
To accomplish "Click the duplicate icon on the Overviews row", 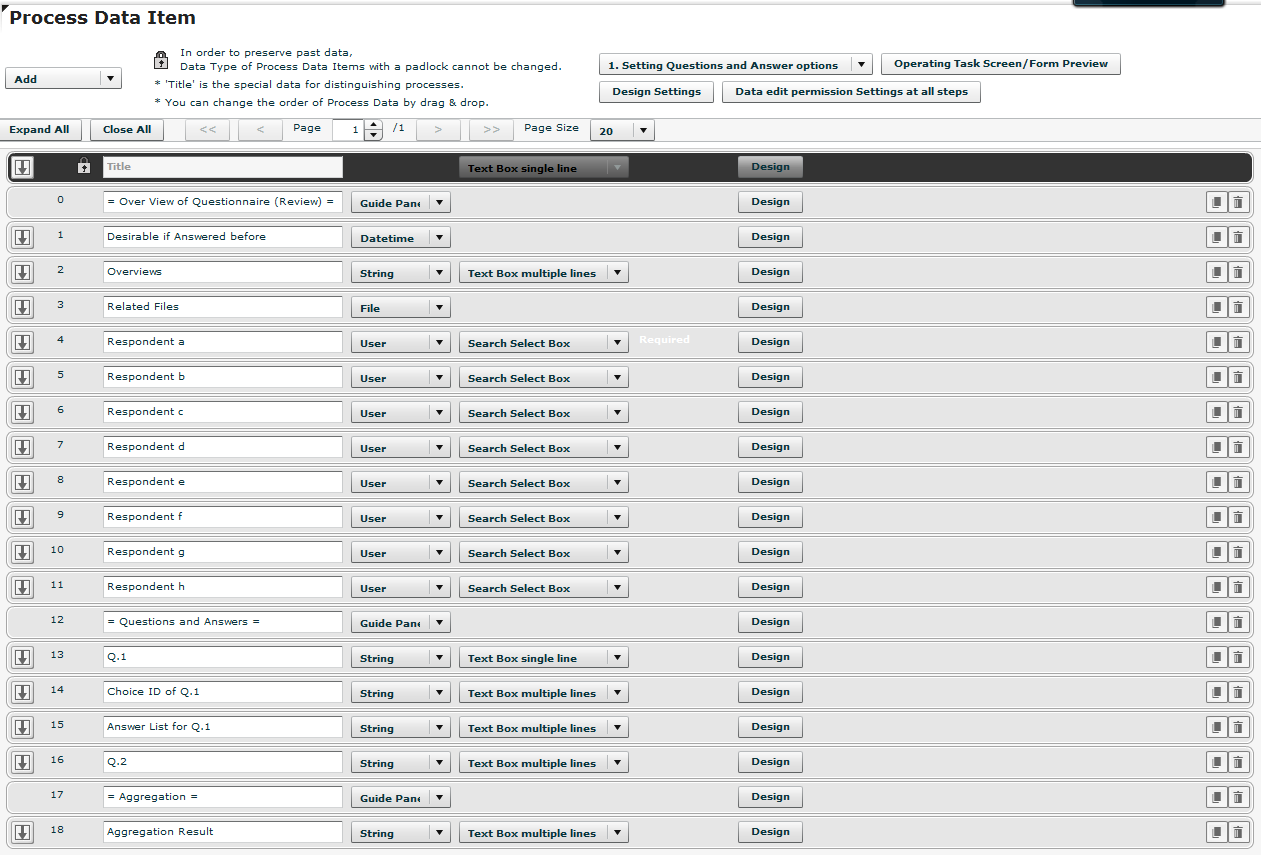I will click(1216, 272).
